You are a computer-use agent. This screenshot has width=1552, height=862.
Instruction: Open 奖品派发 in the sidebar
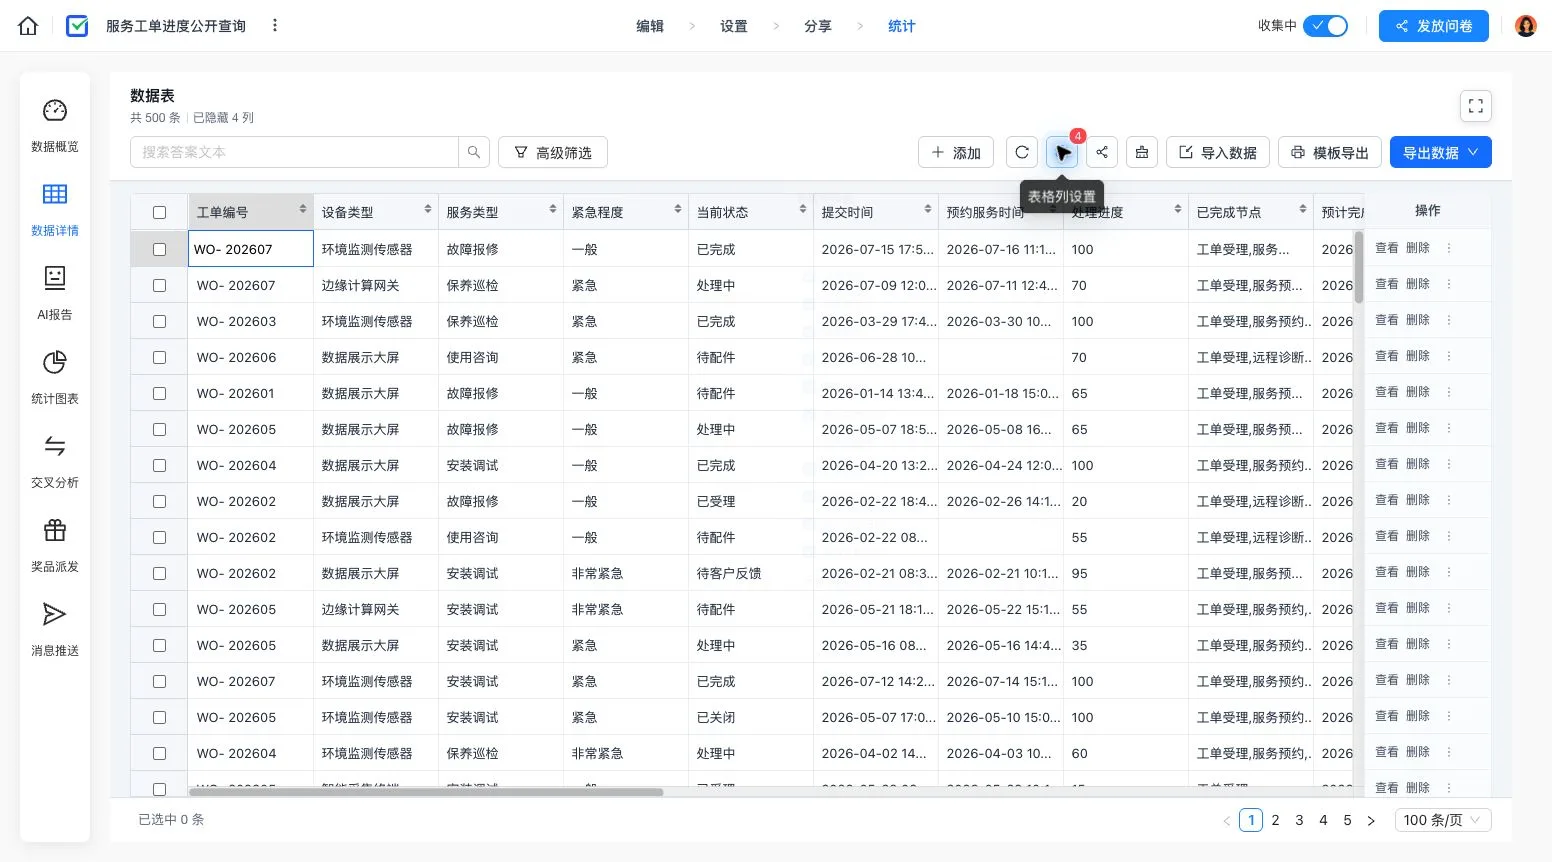(55, 545)
